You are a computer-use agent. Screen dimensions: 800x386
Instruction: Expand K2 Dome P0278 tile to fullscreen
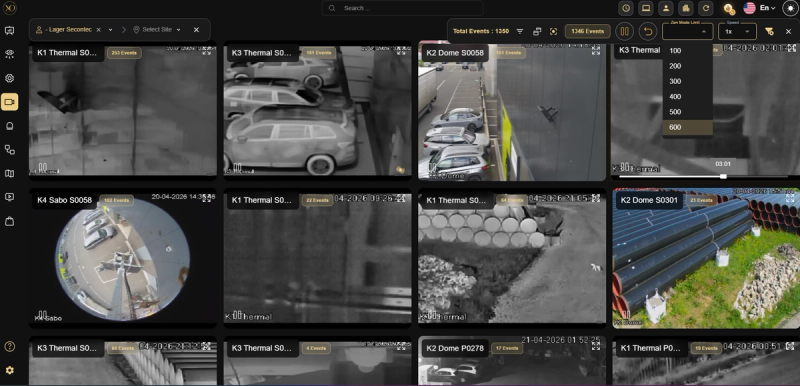coord(595,346)
